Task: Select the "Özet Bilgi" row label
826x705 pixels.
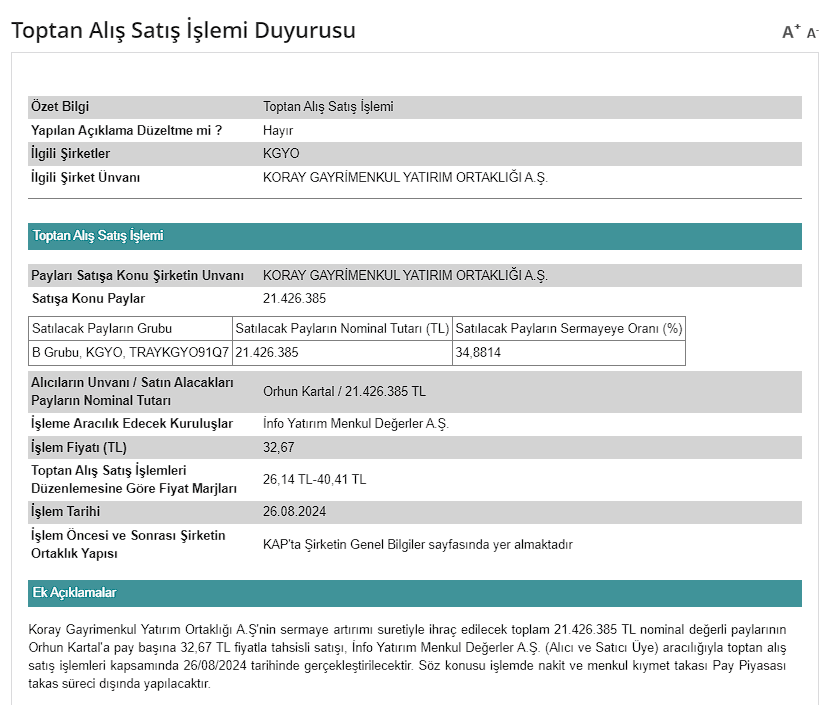Action: (x=60, y=106)
